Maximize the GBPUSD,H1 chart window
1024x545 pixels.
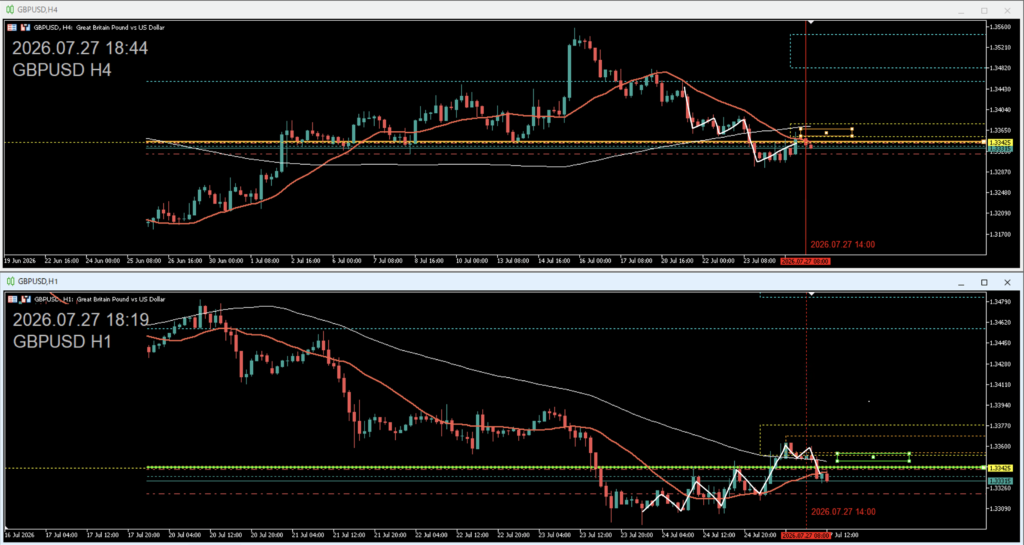[984, 282]
